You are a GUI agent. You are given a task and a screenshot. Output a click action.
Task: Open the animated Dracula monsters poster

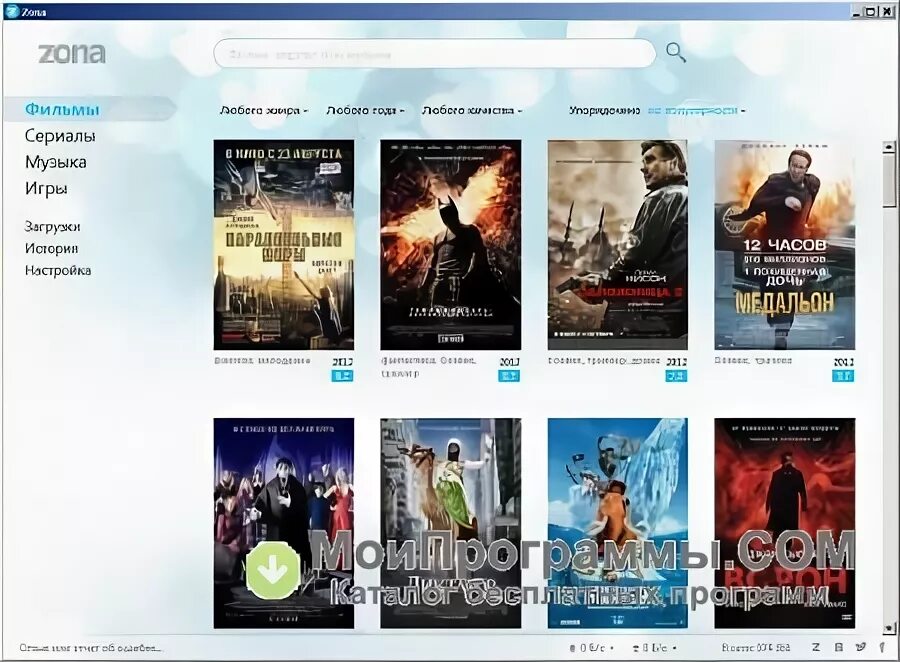pos(284,523)
